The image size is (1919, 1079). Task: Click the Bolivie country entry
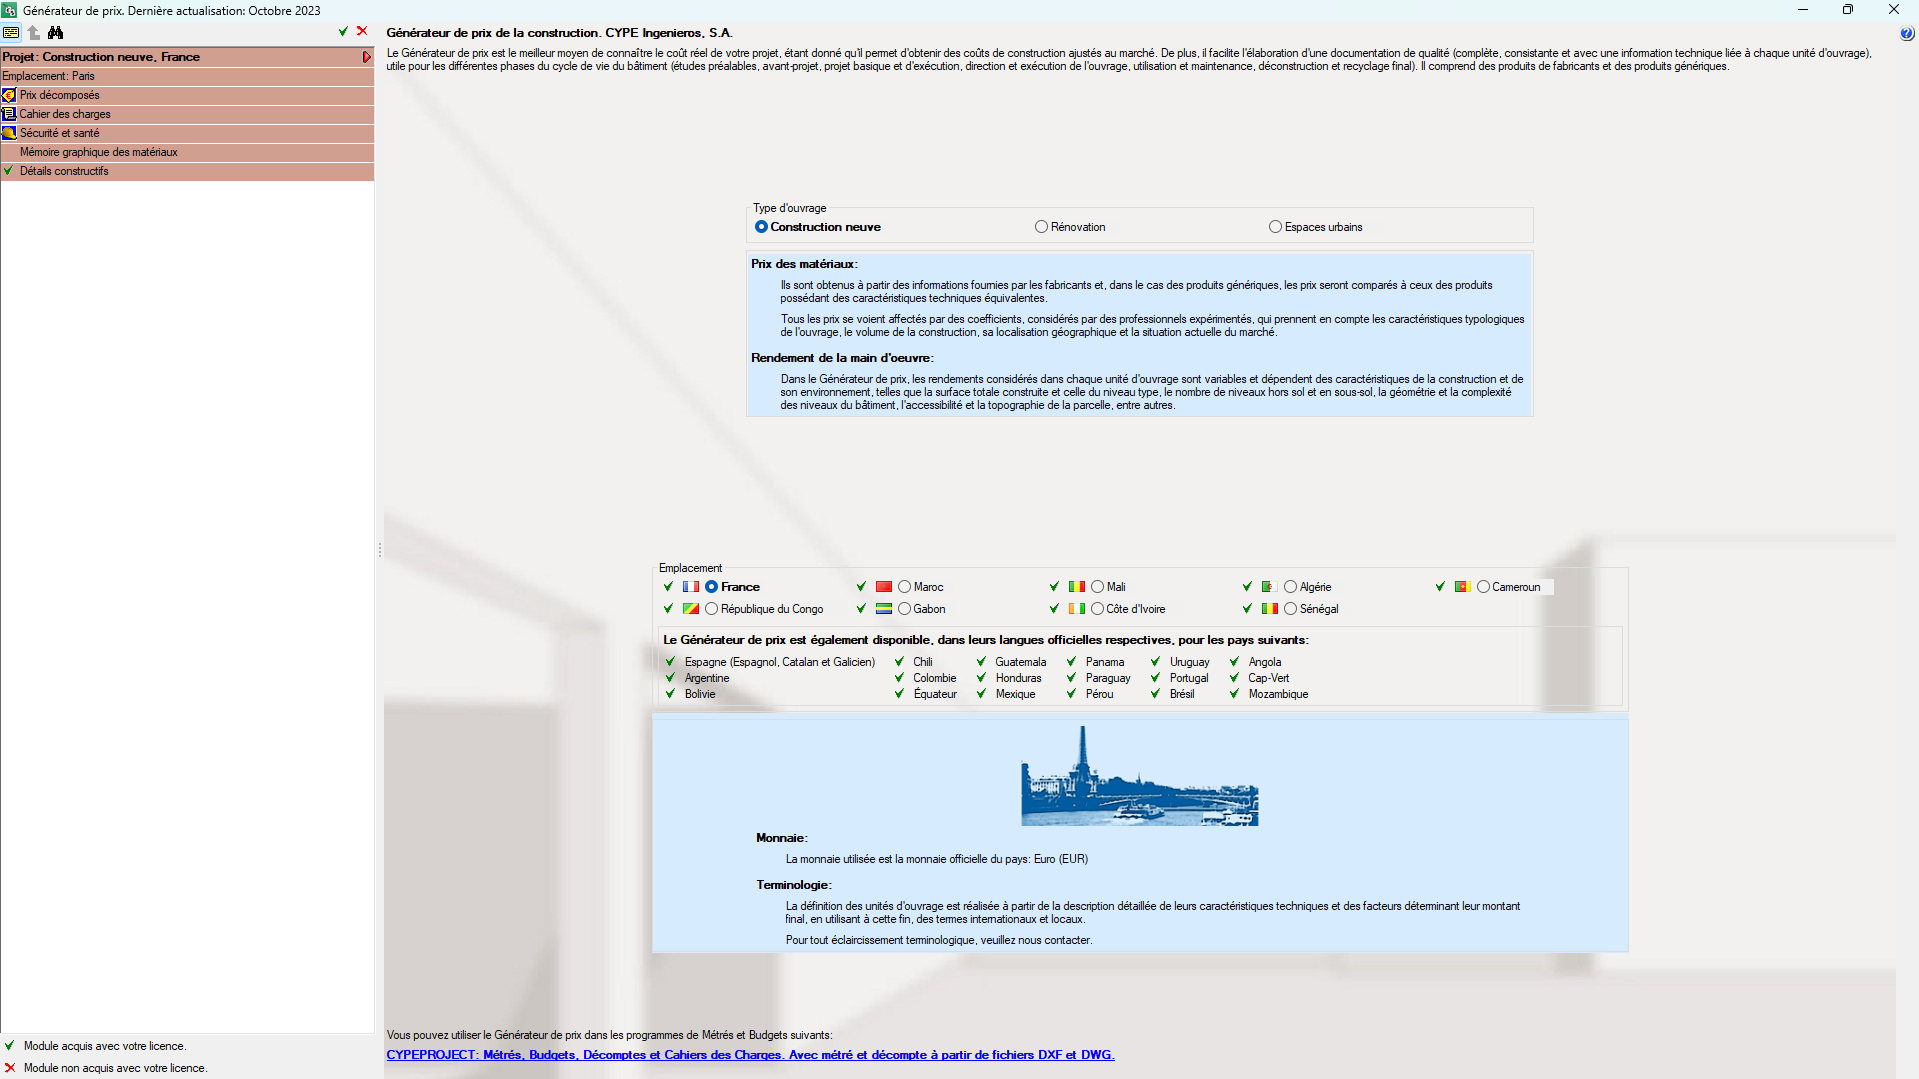click(700, 694)
